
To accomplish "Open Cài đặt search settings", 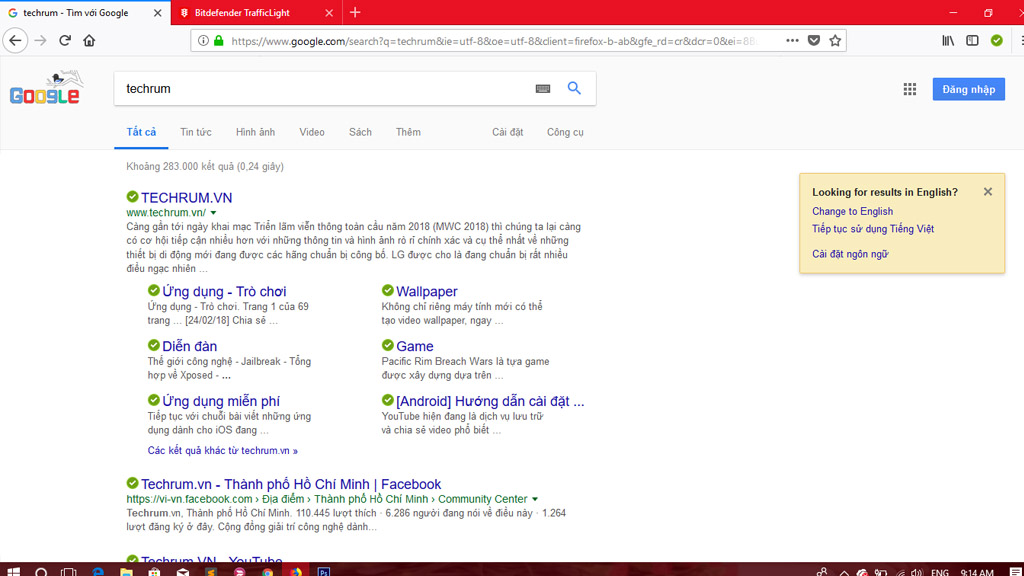I will (507, 132).
